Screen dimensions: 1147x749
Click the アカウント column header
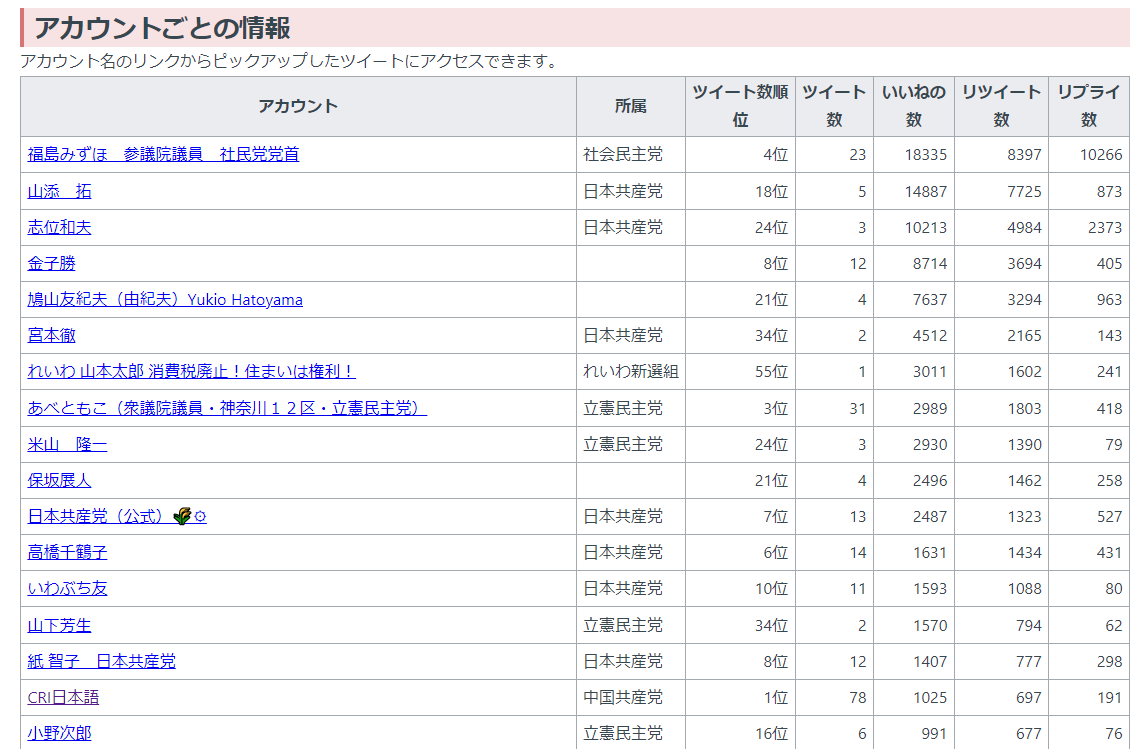(298, 106)
